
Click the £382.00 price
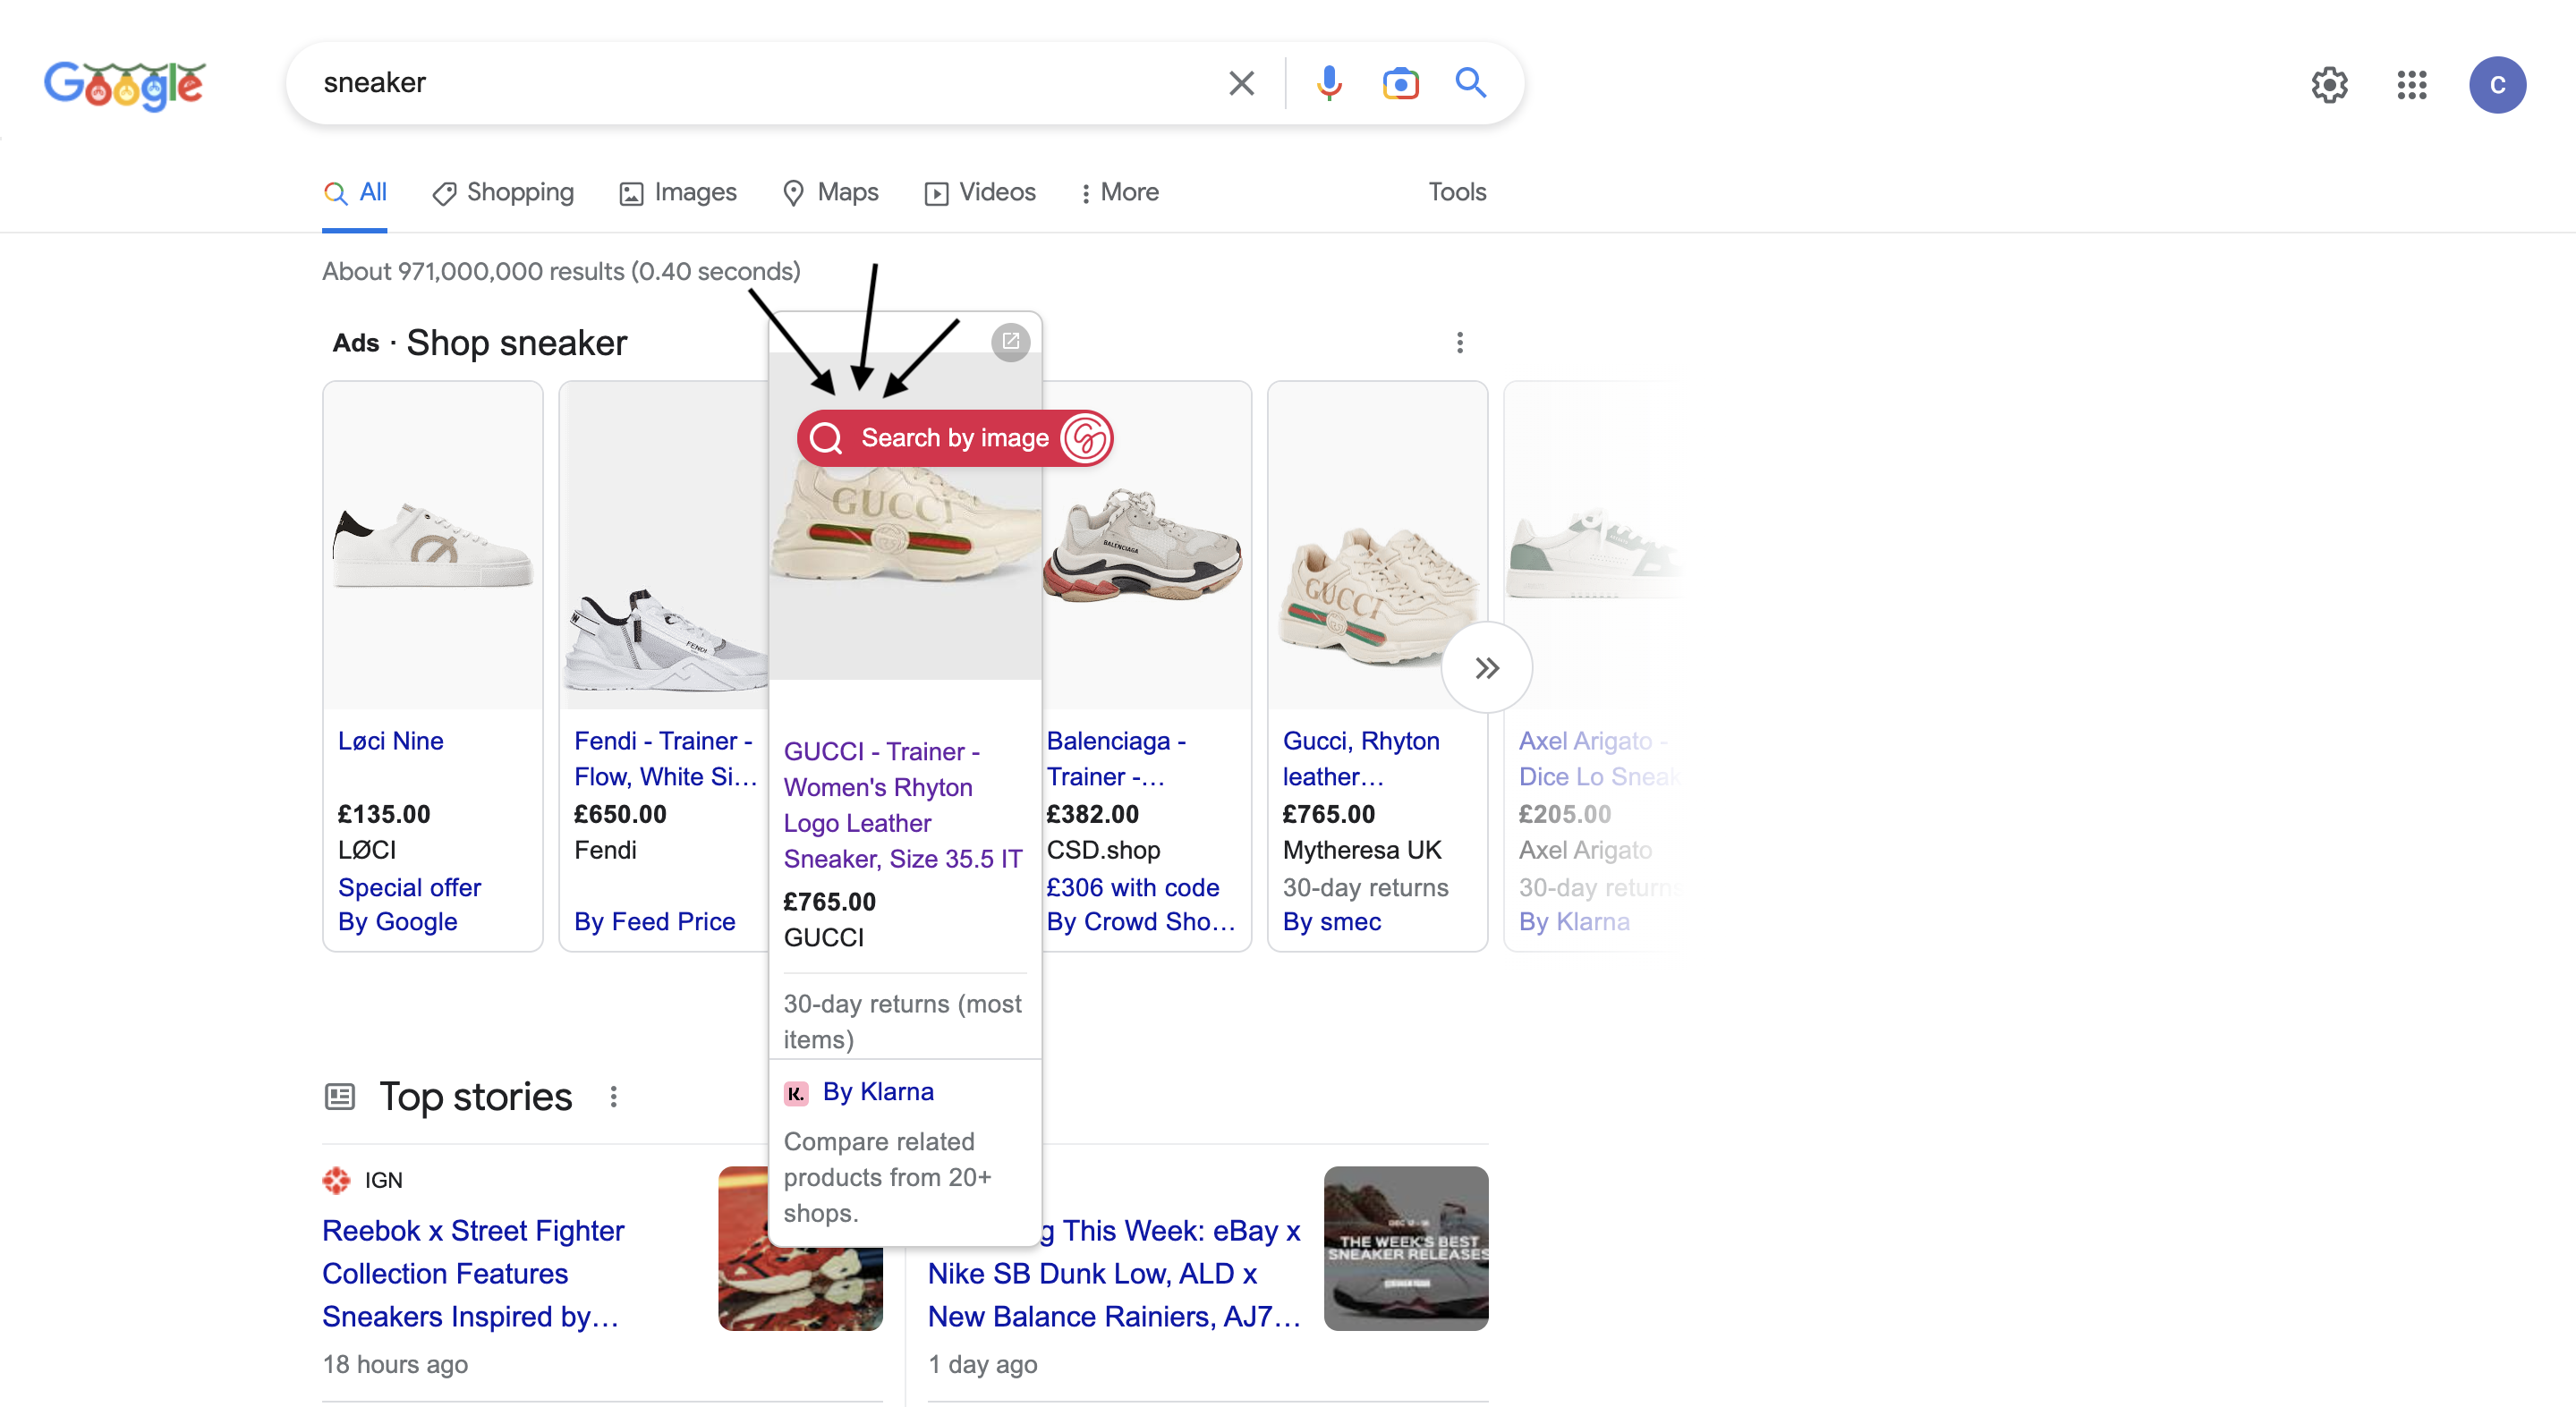1092,814
